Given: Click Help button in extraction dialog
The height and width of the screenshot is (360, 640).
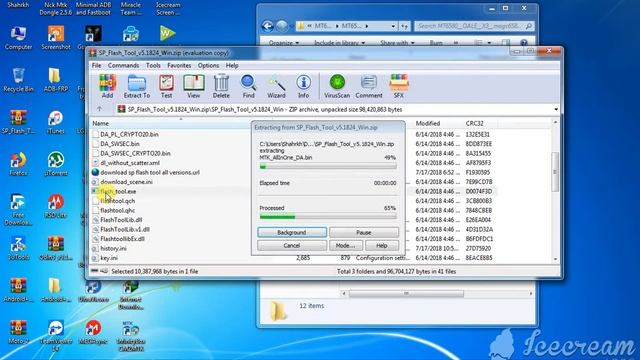Looking at the screenshot, I should (382, 245).
